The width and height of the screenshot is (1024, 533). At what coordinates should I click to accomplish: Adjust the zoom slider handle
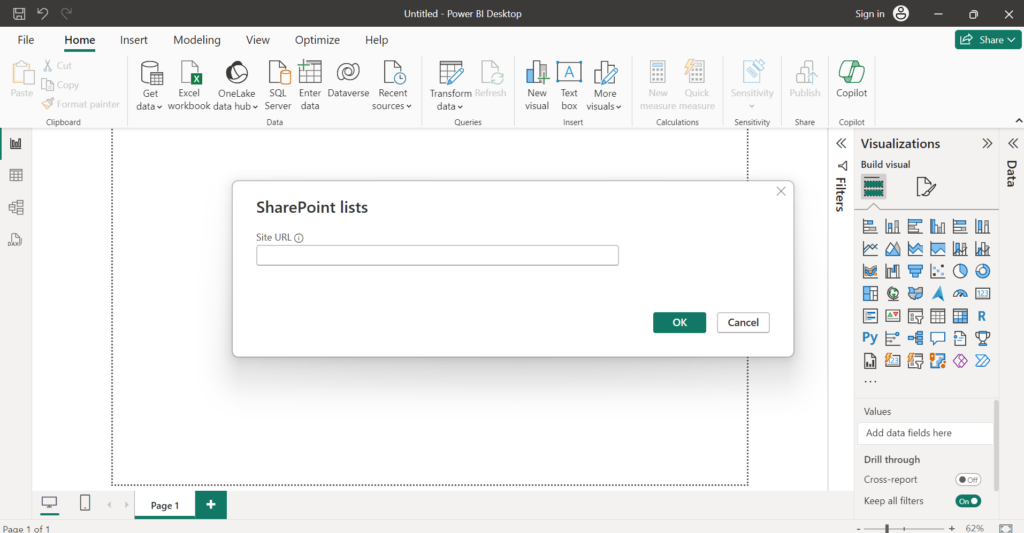(x=887, y=528)
